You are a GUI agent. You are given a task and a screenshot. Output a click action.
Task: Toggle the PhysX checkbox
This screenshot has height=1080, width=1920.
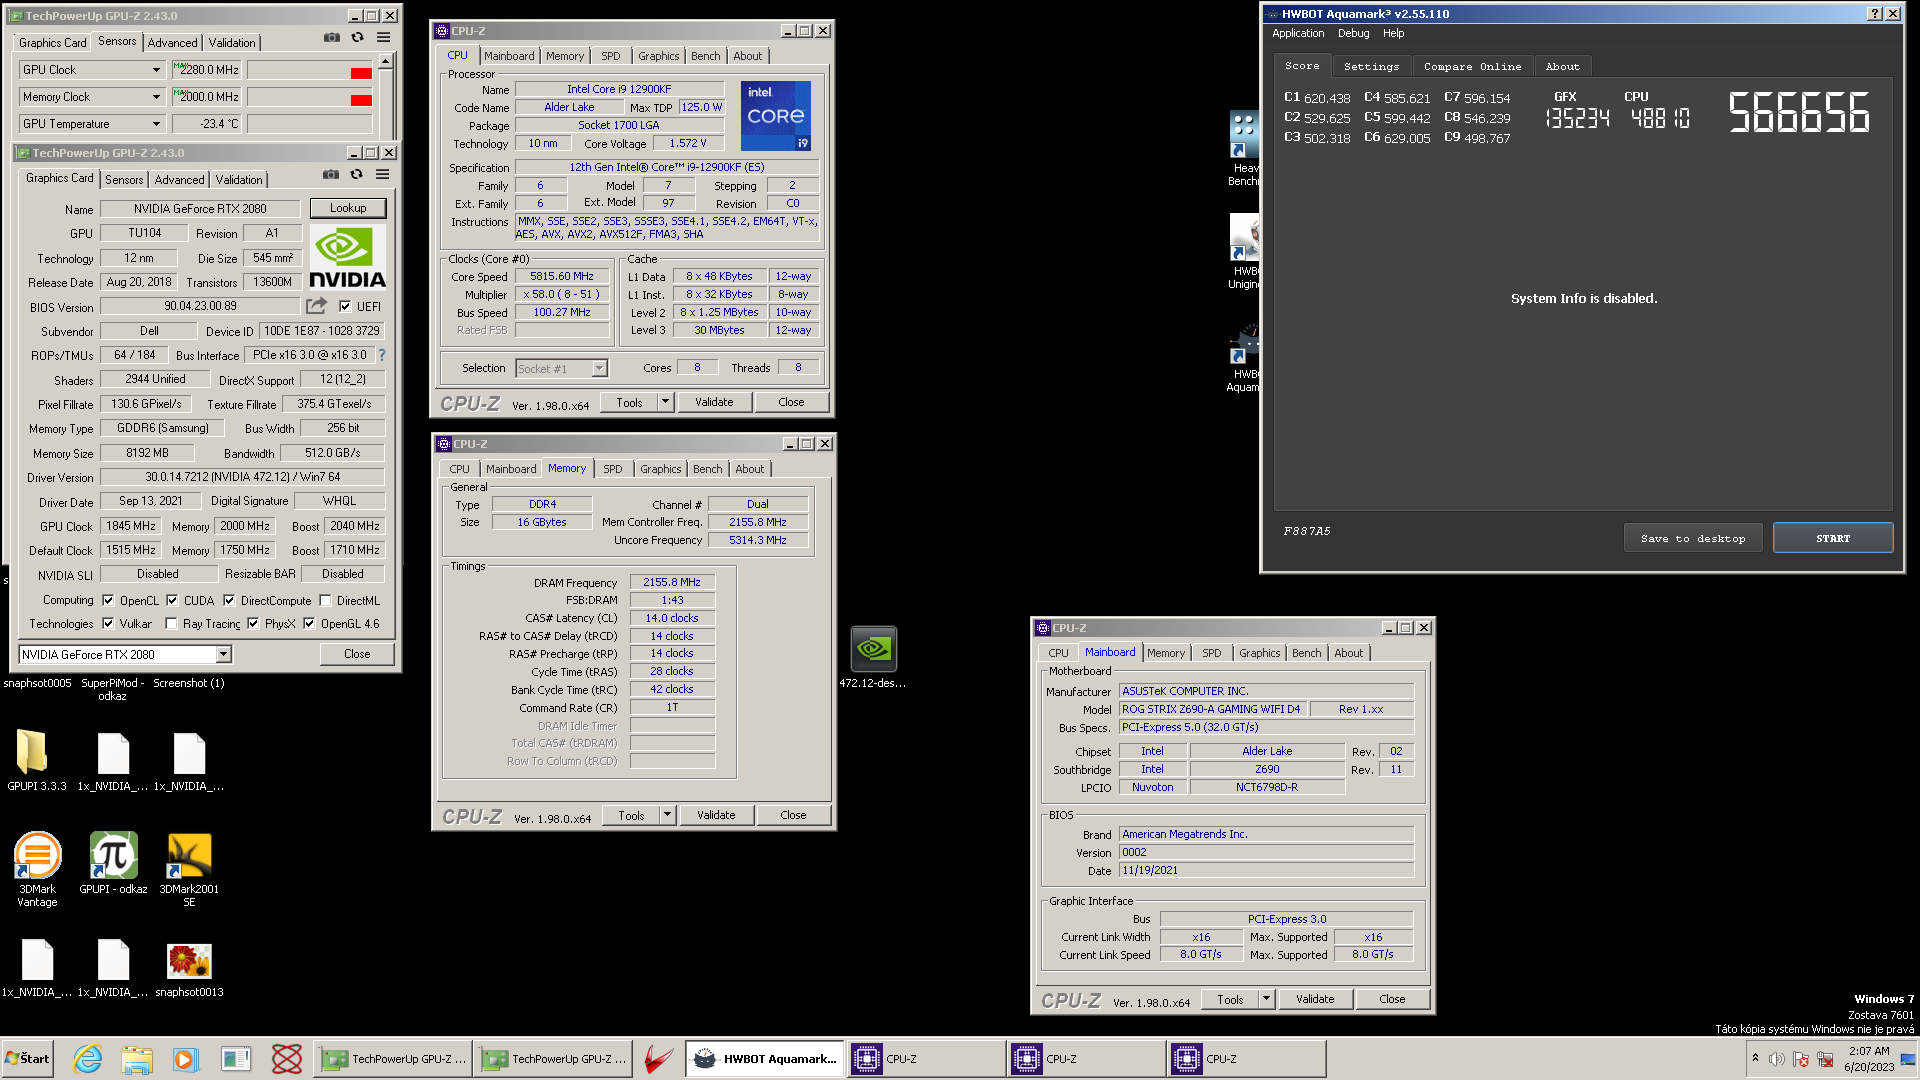coord(253,623)
